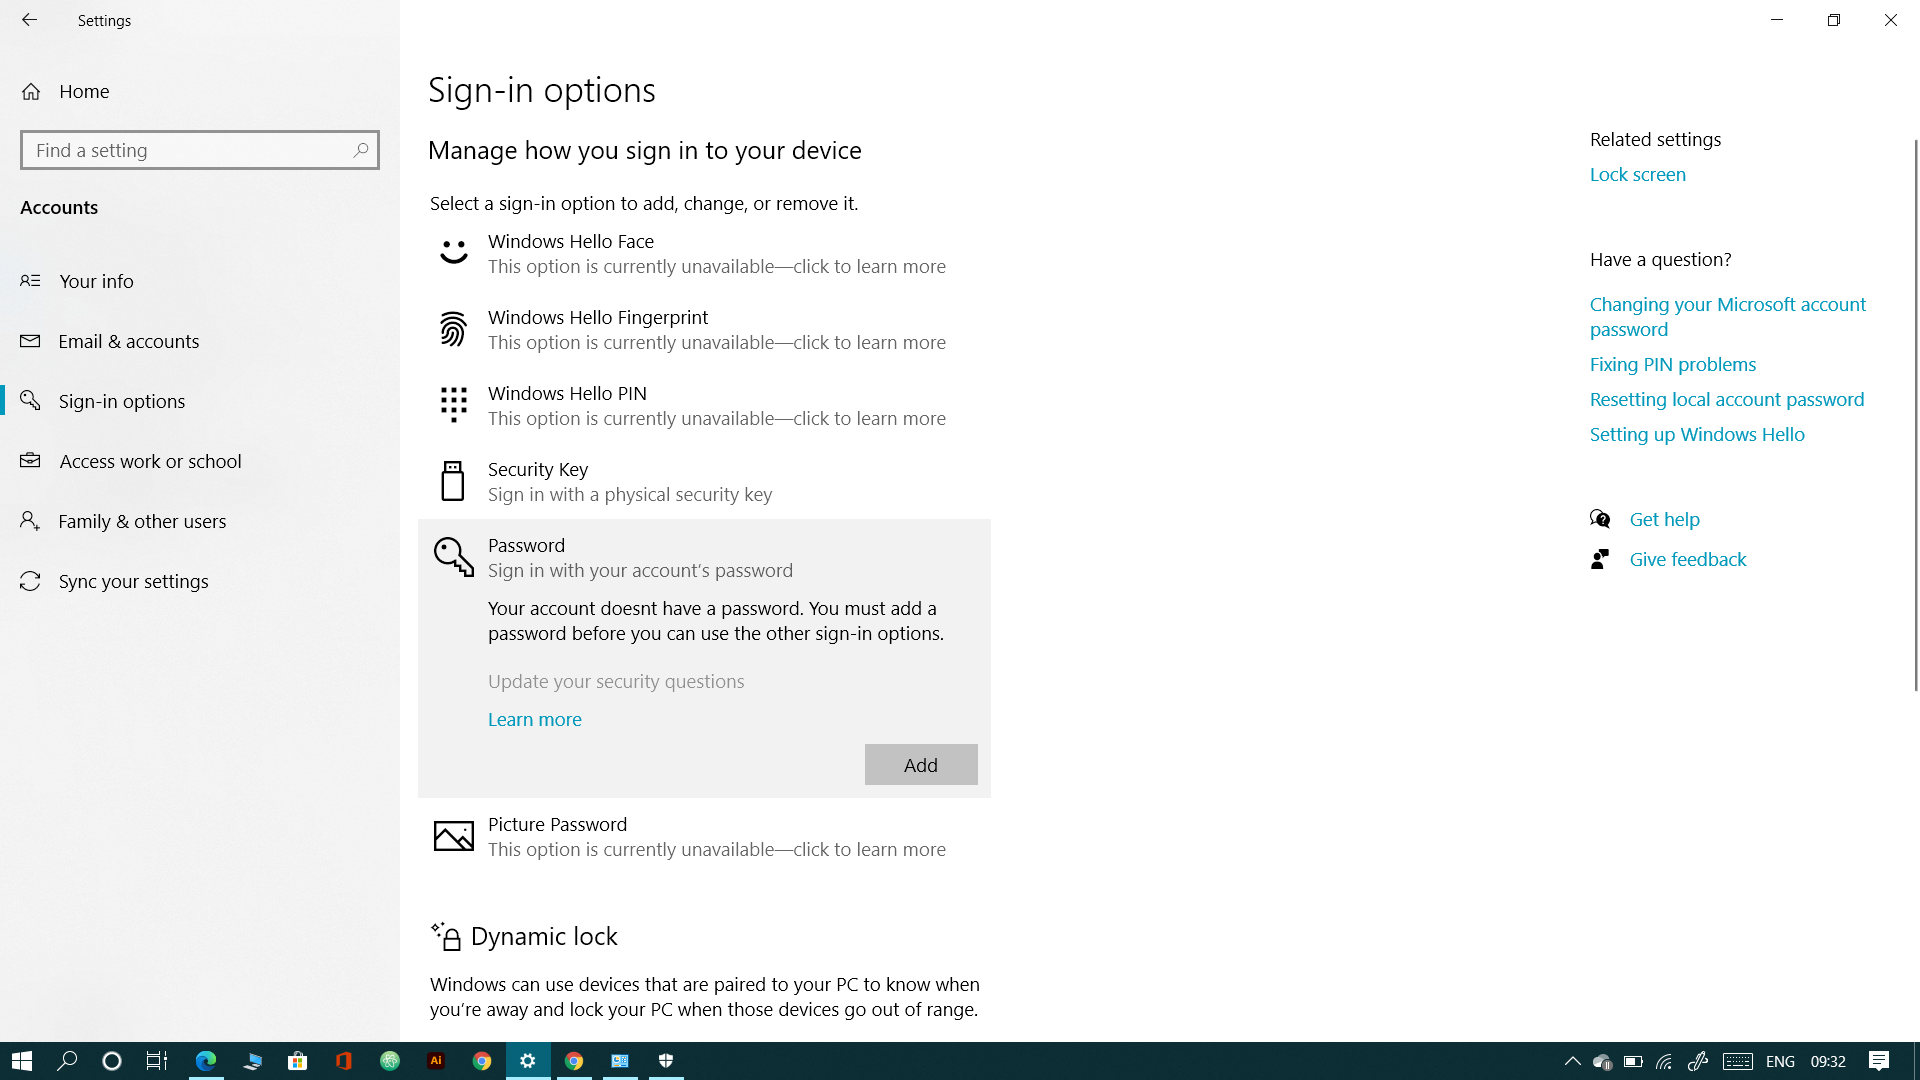This screenshot has width=1920, height=1080.
Task: Open Wi-Fi network flyout
Action: pos(1664,1061)
